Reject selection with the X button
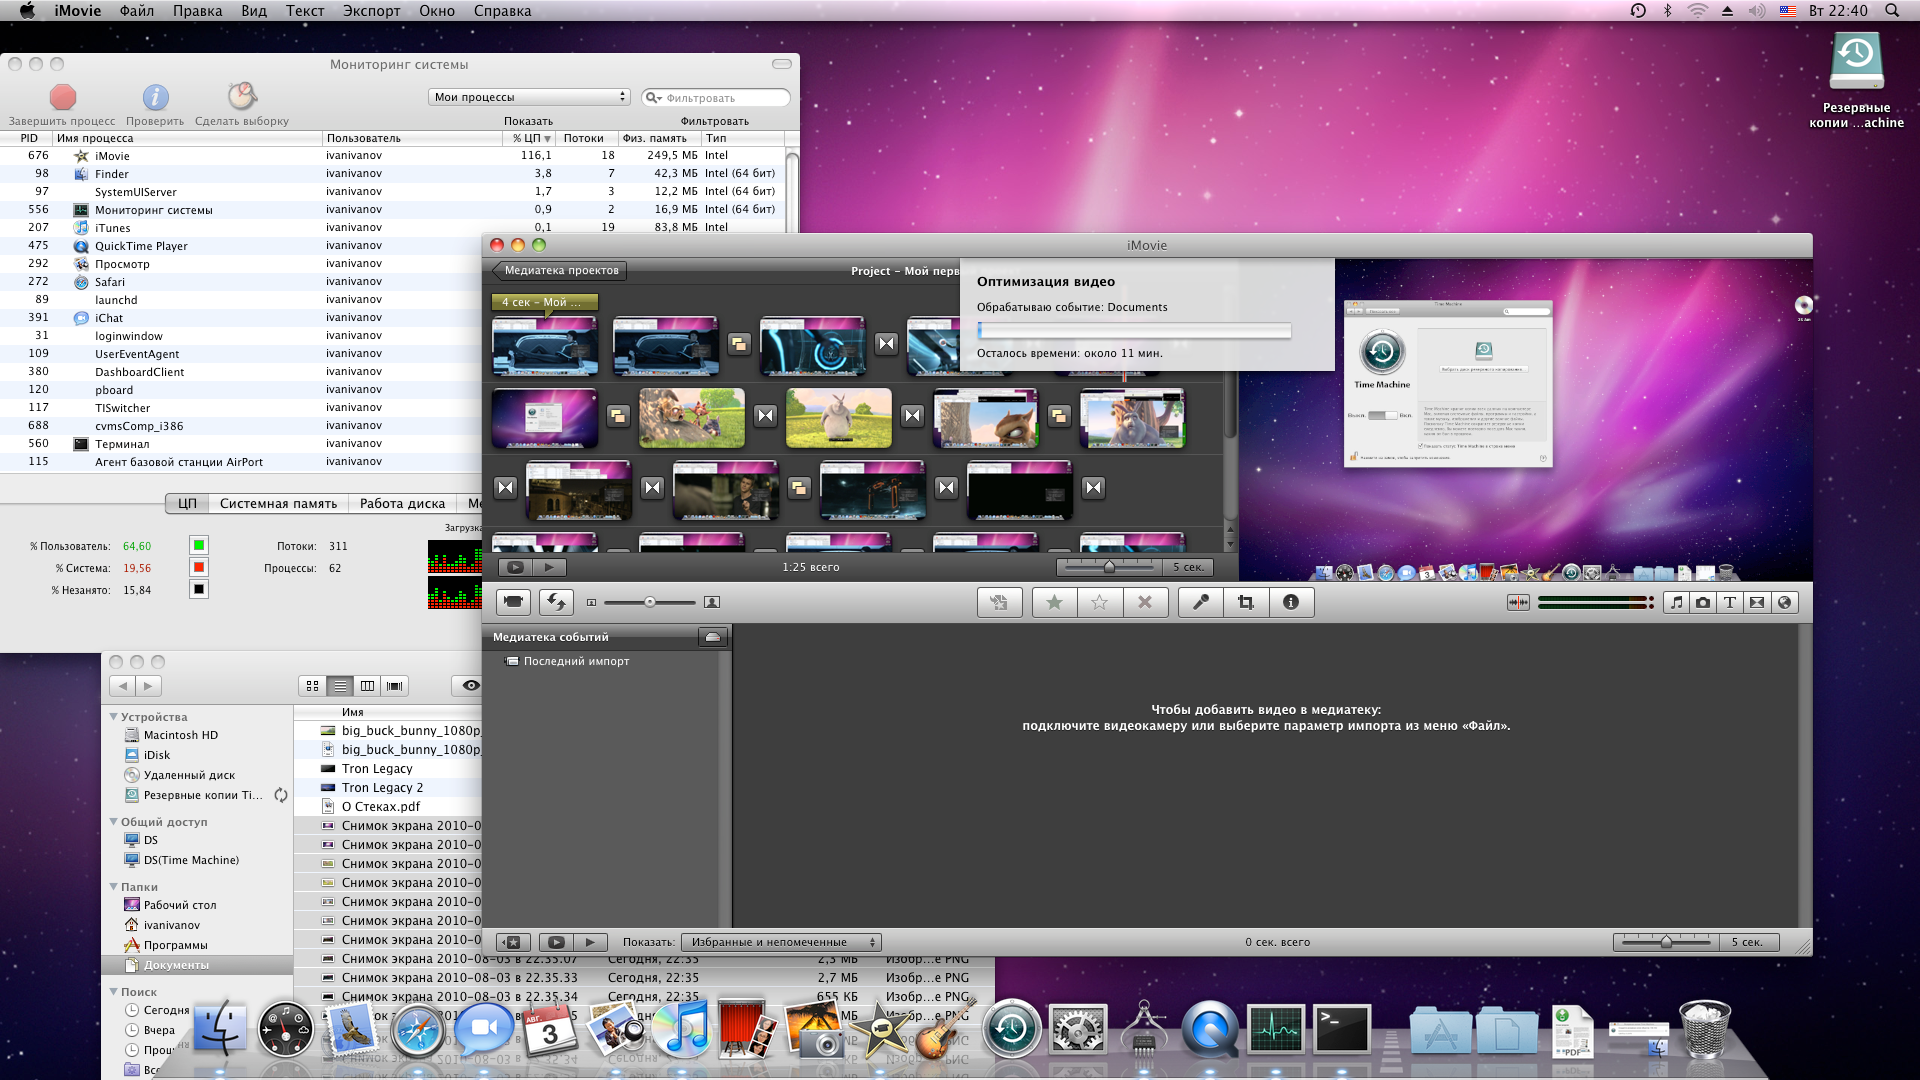Image resolution: width=1920 pixels, height=1080 pixels. coord(1145,602)
